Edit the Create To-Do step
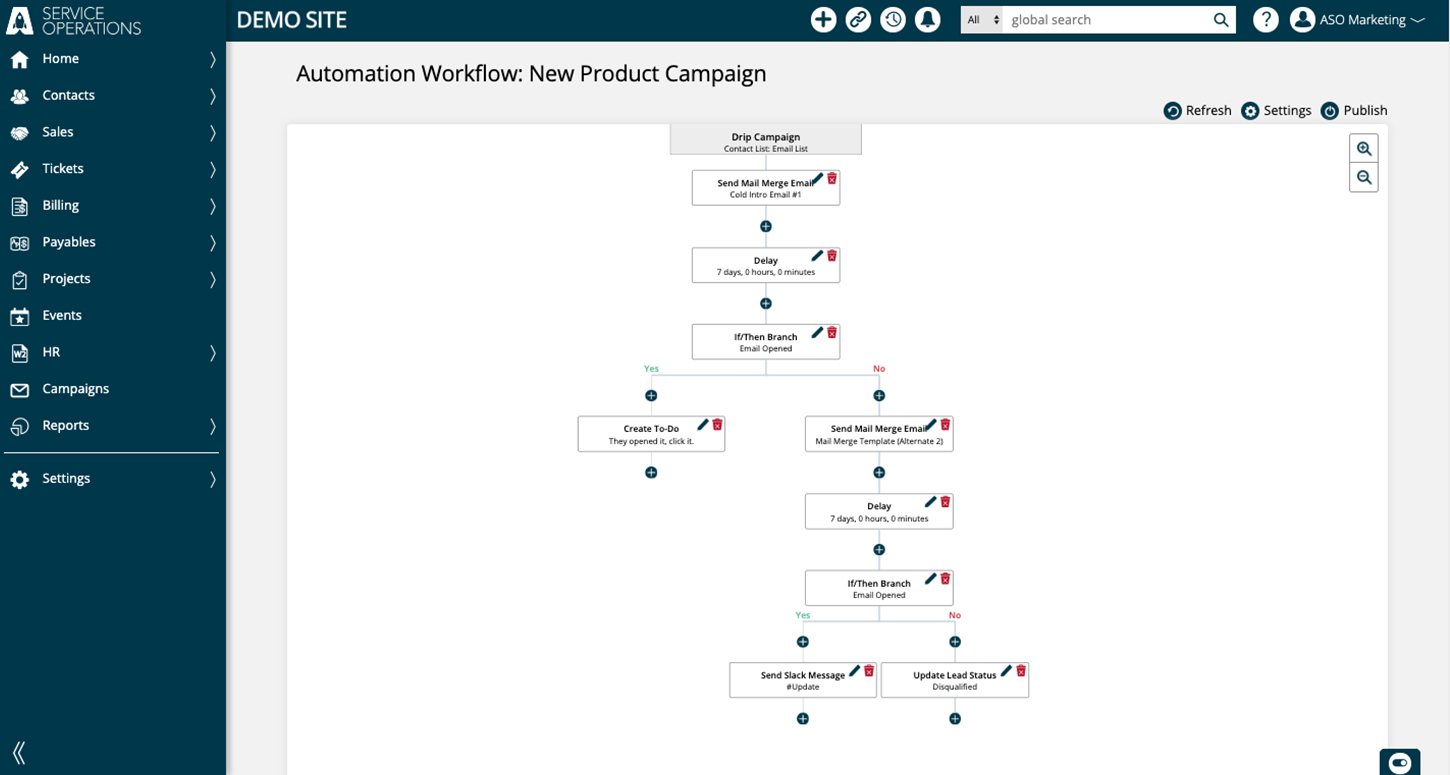The height and width of the screenshot is (775, 1450). click(703, 424)
